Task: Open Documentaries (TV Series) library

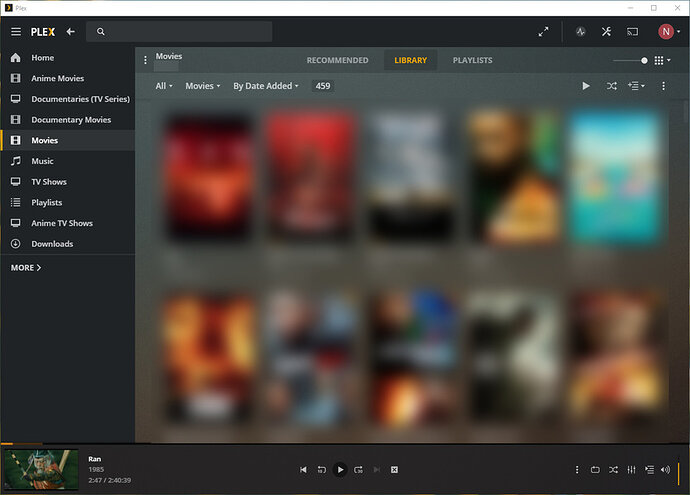Action: [x=68, y=99]
